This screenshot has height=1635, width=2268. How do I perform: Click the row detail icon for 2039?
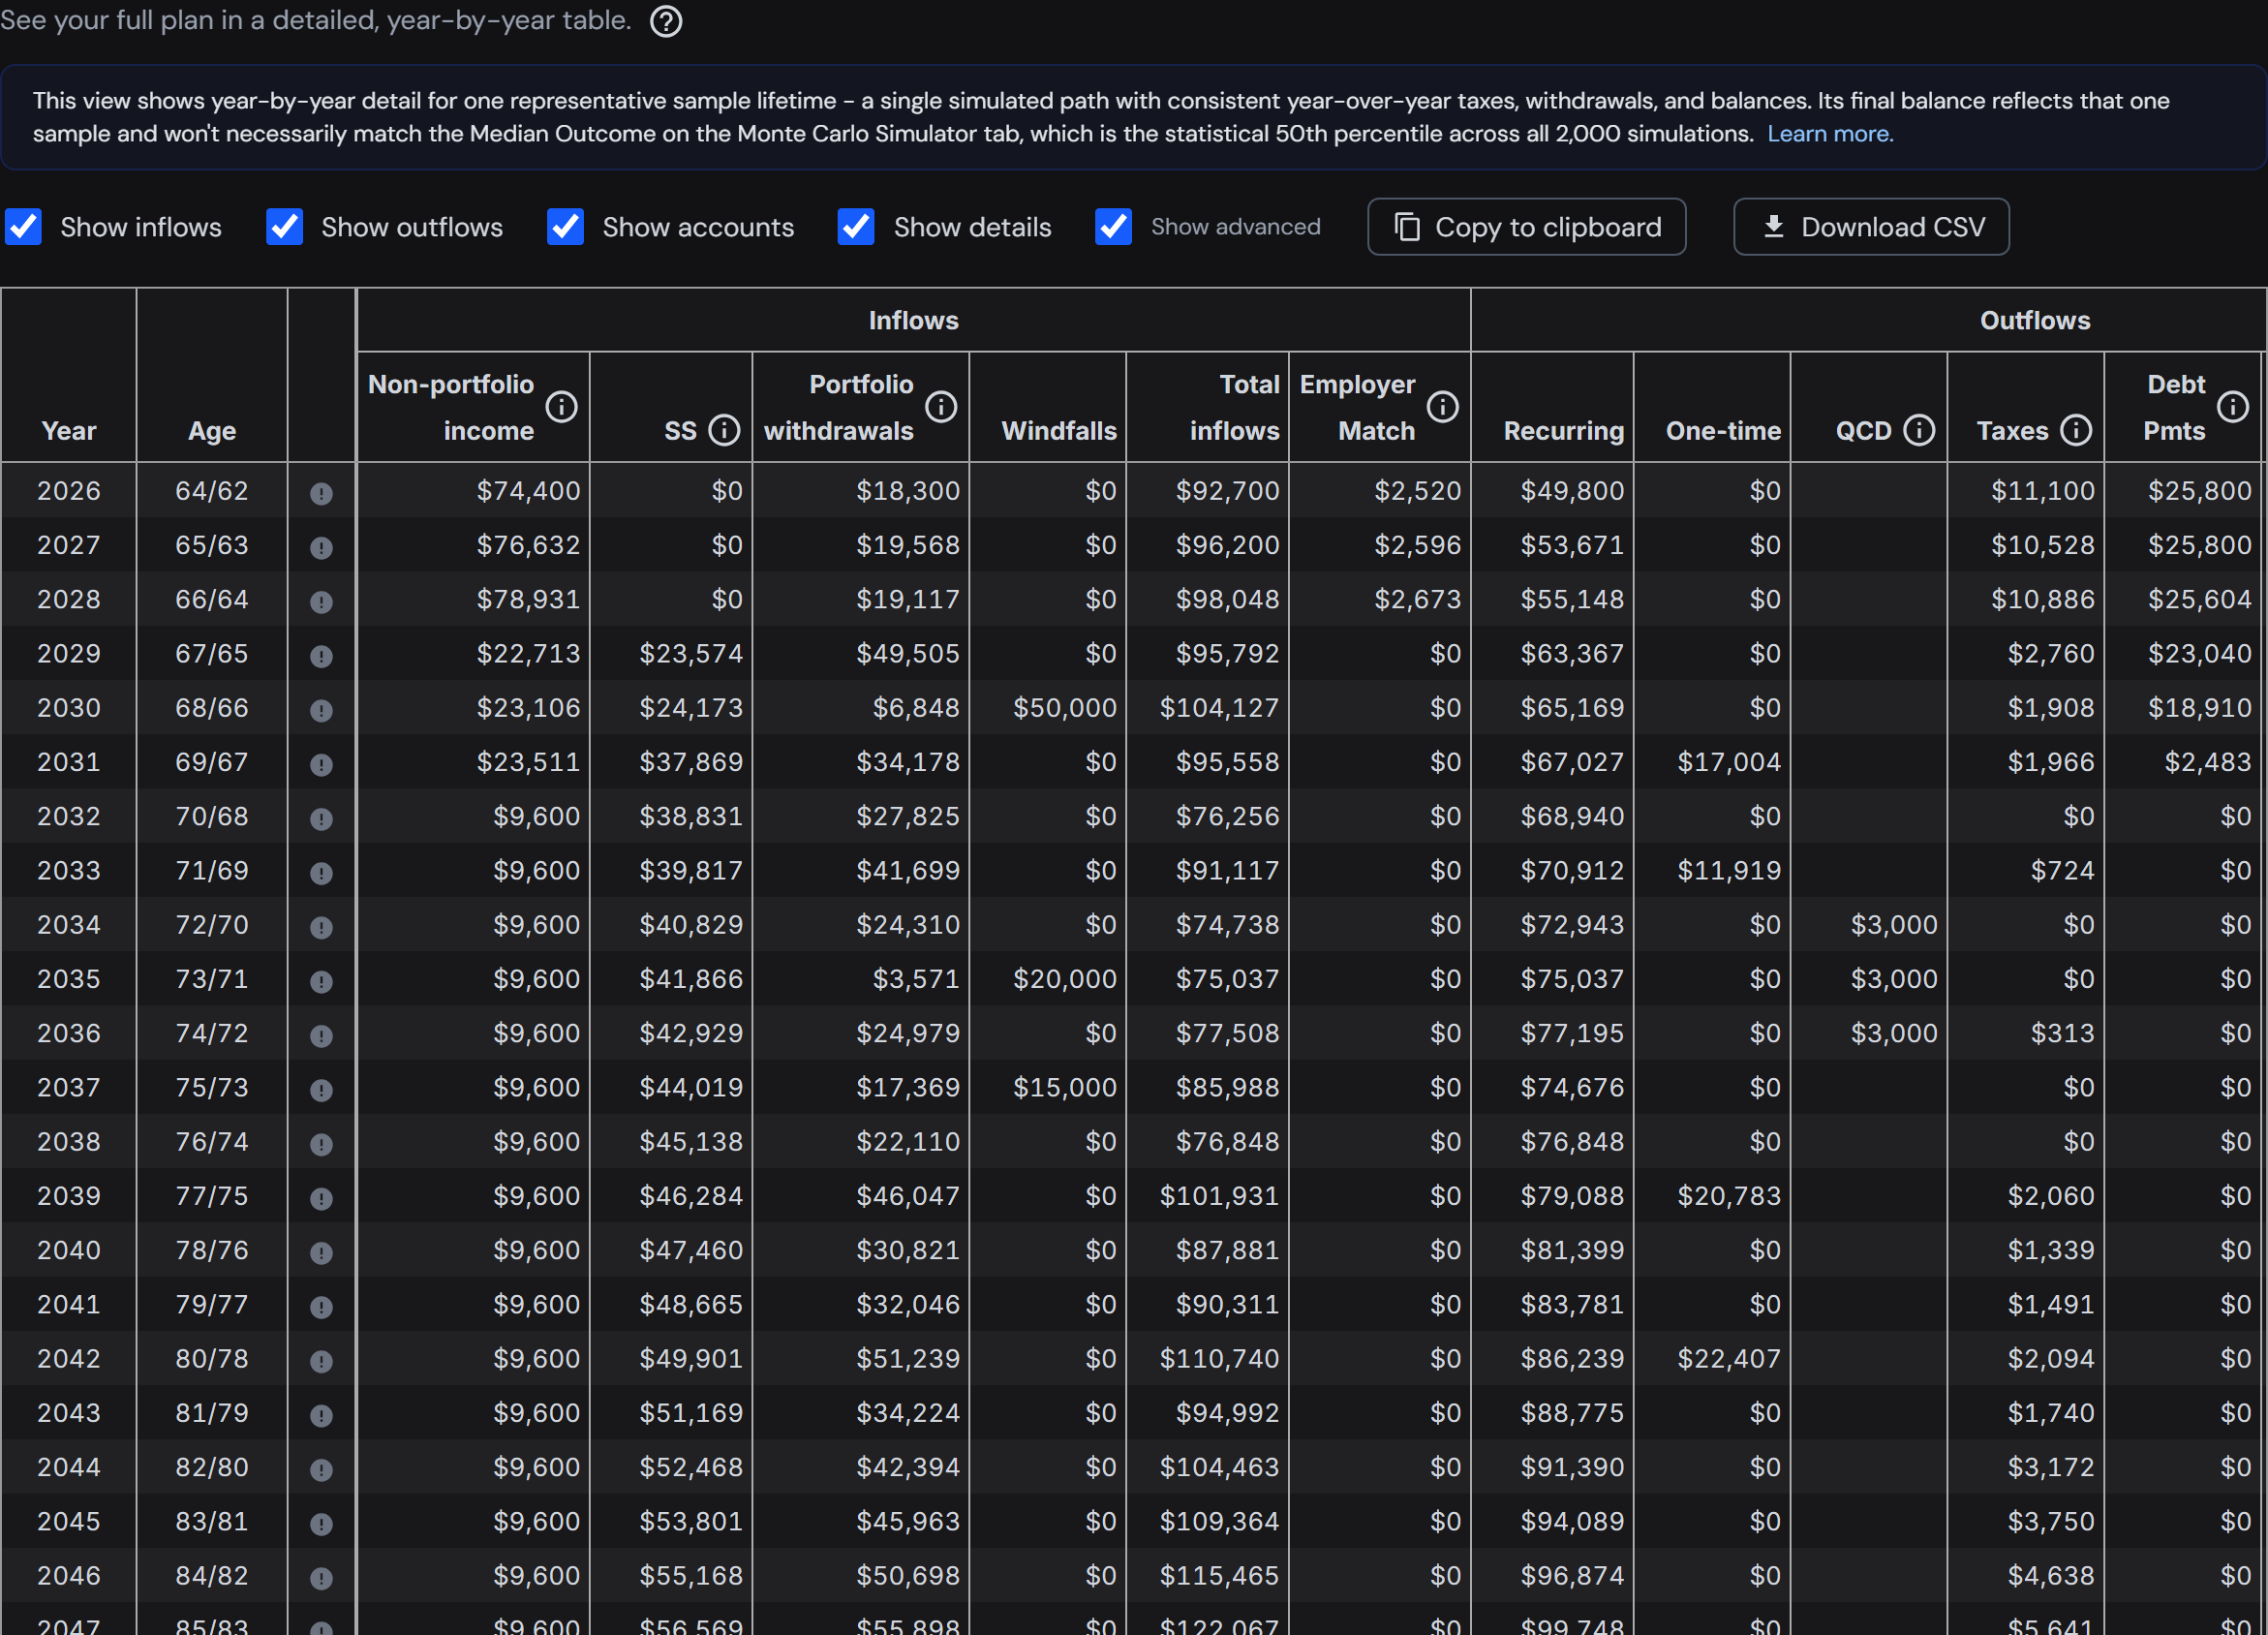tap(321, 1198)
